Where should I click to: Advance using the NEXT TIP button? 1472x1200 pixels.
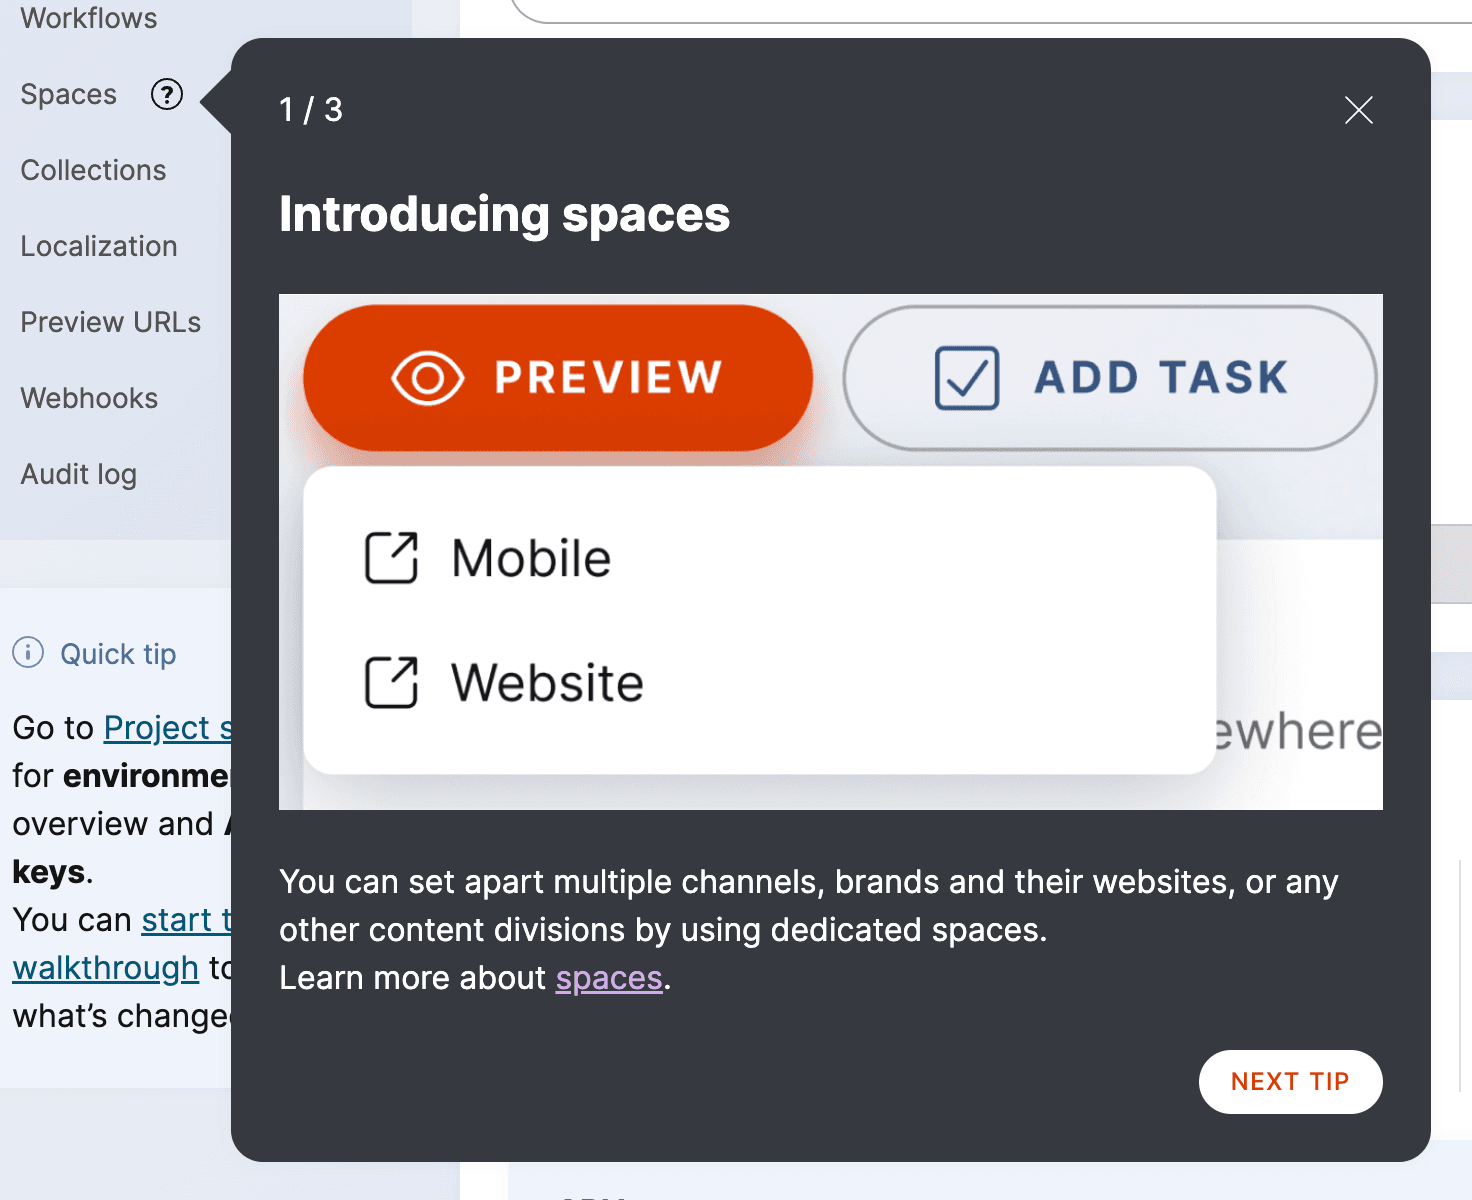tap(1290, 1081)
